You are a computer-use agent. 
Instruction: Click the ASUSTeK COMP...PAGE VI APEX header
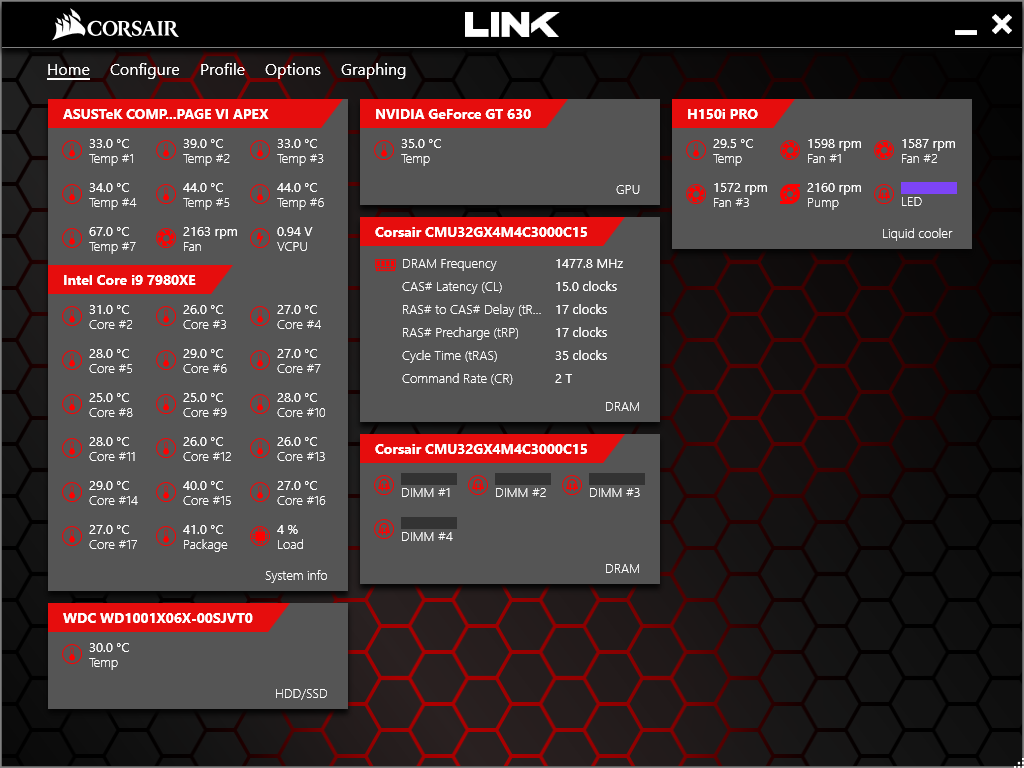coord(196,114)
